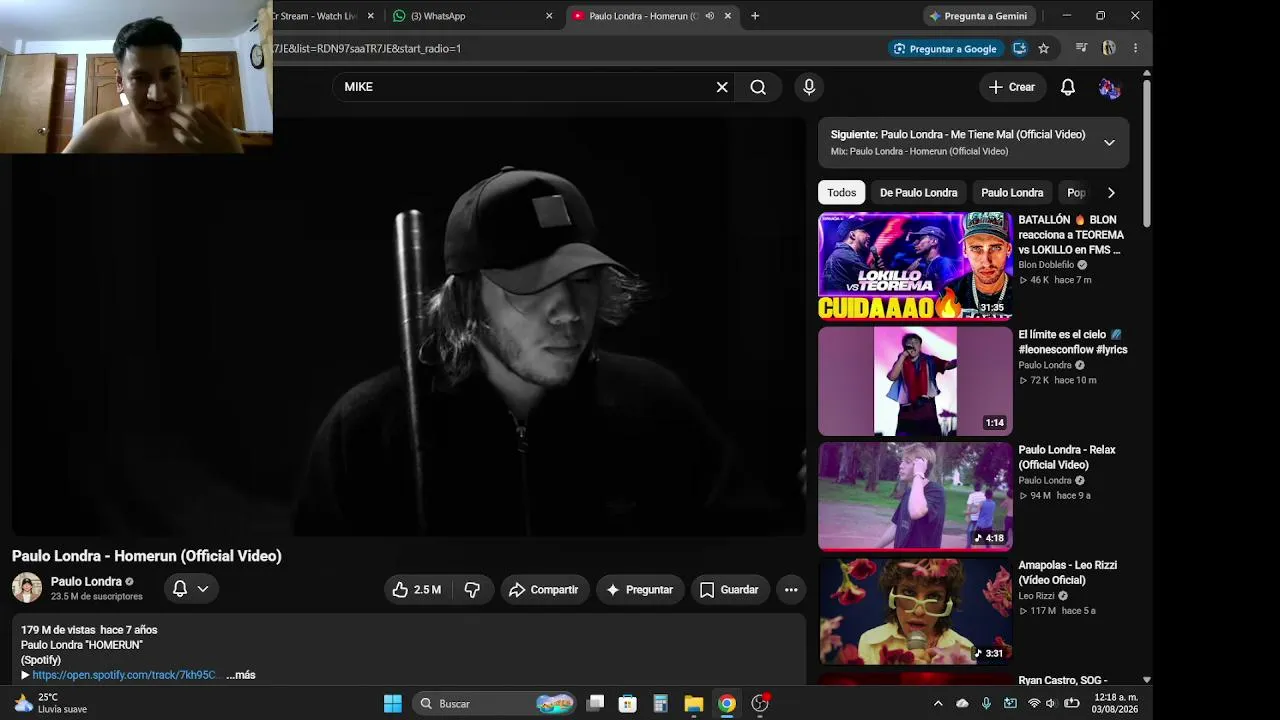Click the Windows taskbar Buscar search box

494,704
